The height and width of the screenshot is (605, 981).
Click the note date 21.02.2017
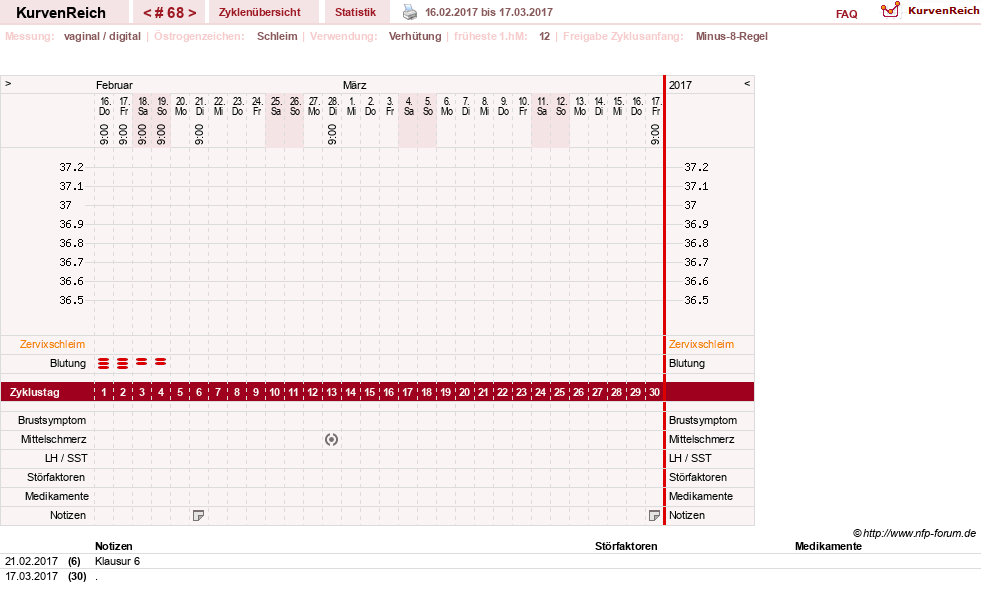[31, 561]
